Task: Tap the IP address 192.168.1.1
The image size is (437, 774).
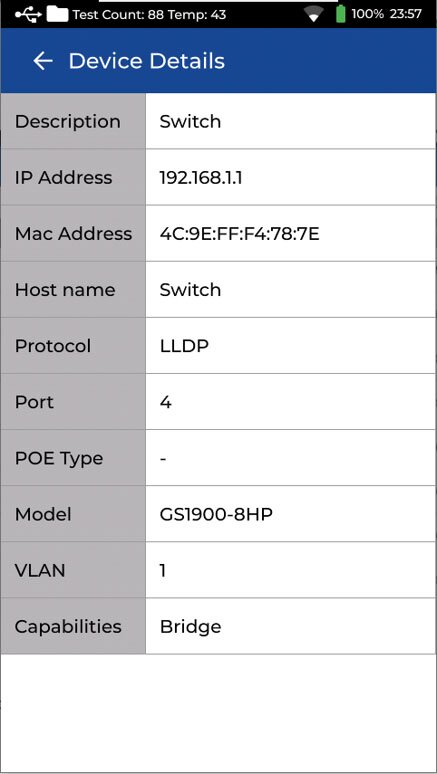Action: coord(201,178)
